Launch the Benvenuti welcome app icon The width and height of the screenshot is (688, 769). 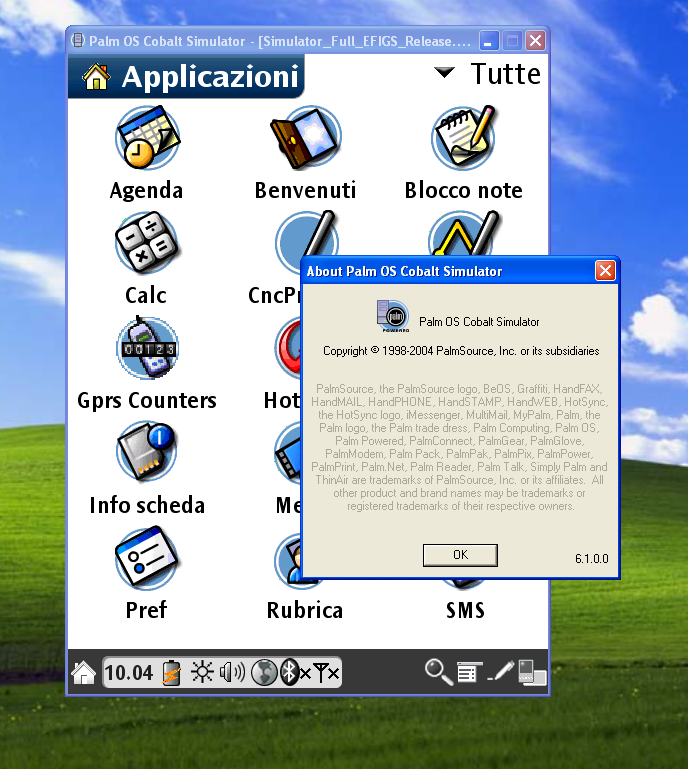coord(306,137)
